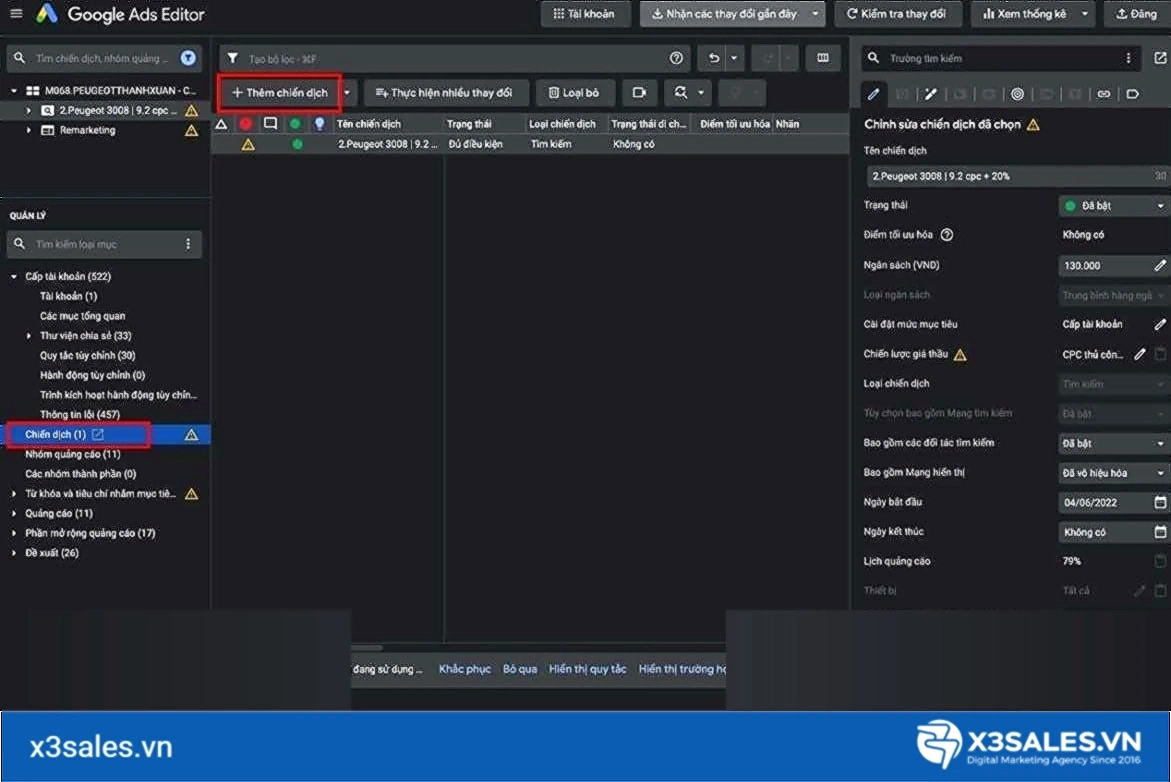Click the help icon beside Điểm tối ưu hóa
The width and height of the screenshot is (1171, 782).
pos(947,235)
